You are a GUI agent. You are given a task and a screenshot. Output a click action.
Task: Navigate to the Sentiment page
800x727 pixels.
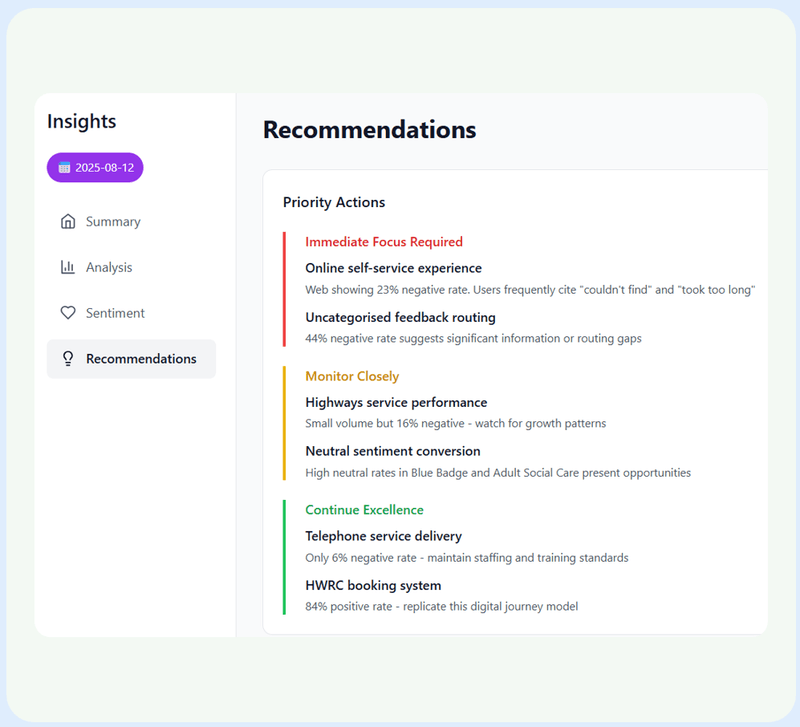(114, 313)
